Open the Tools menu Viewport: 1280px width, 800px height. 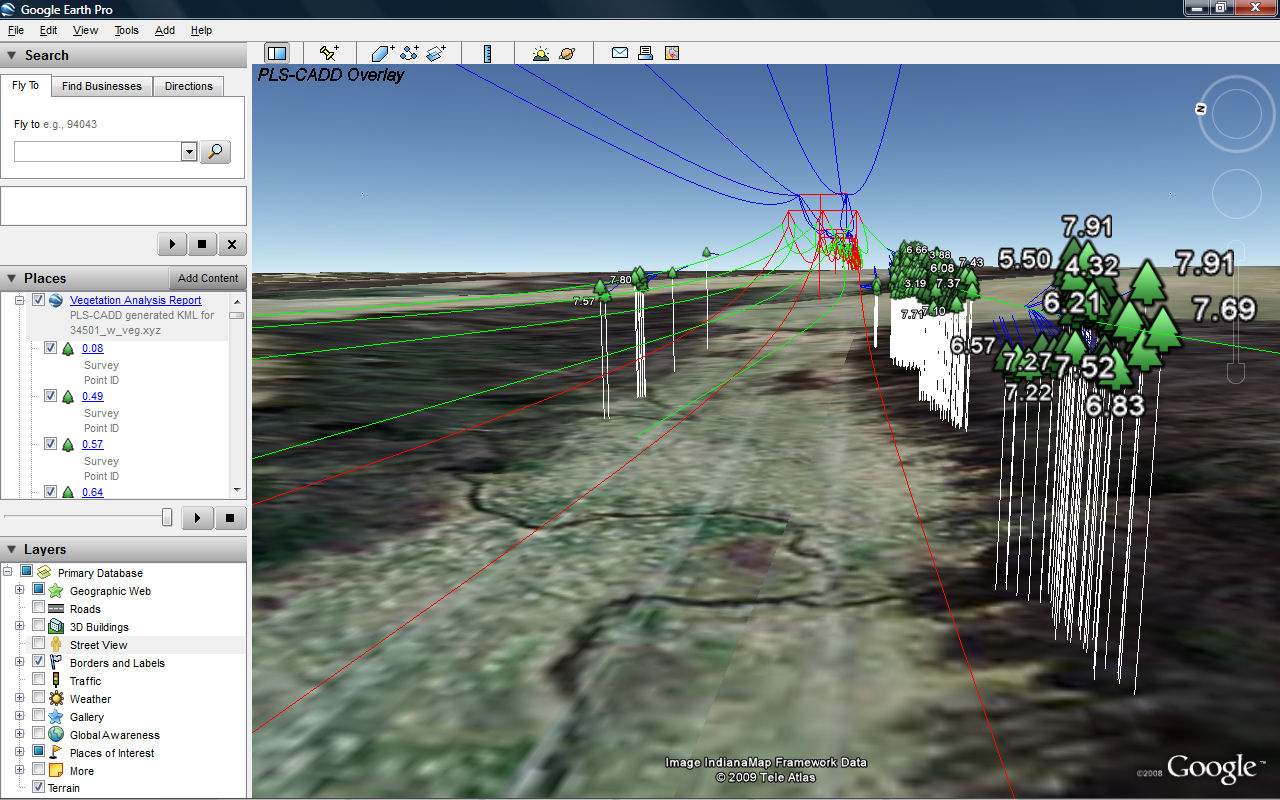[126, 30]
